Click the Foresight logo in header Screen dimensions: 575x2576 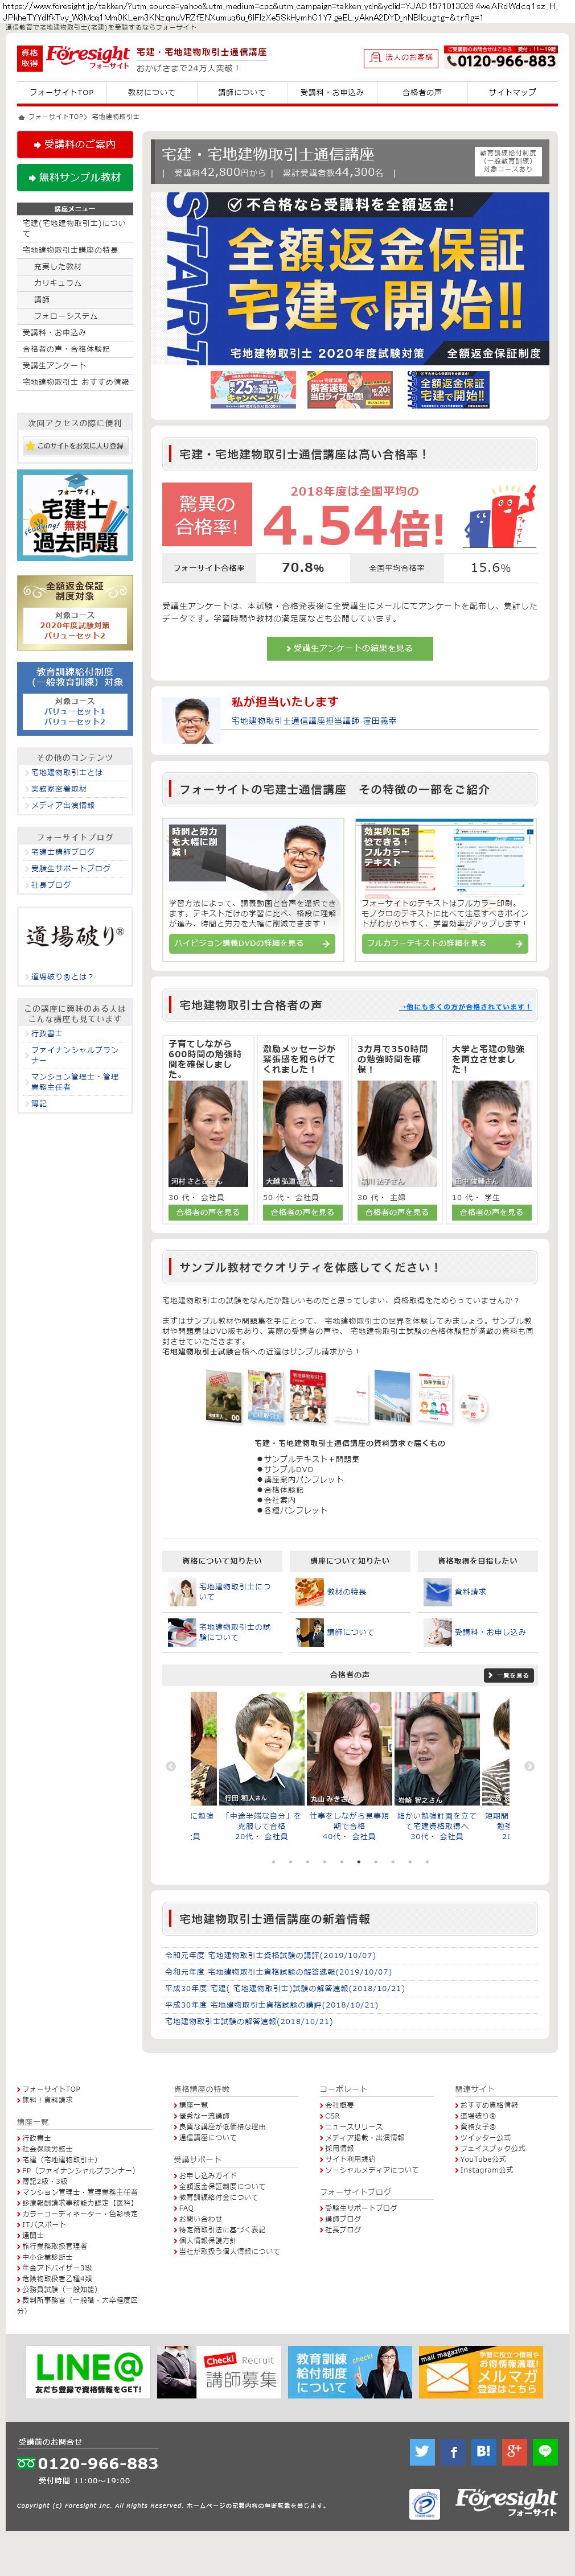pyautogui.click(x=88, y=56)
